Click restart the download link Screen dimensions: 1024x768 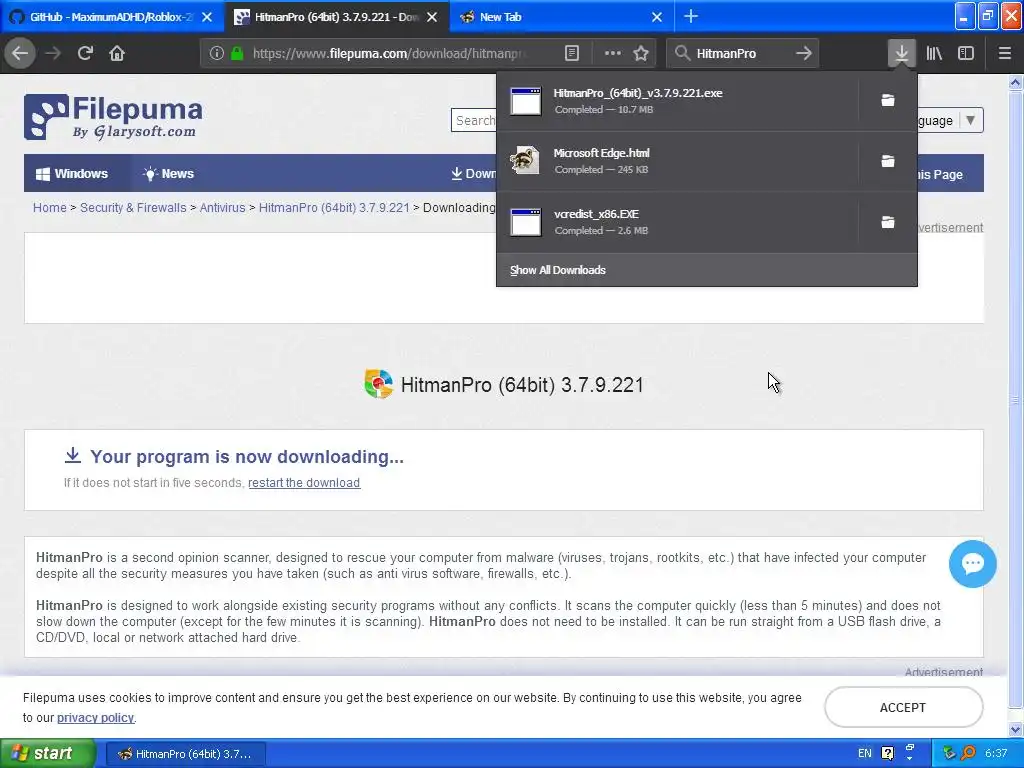coord(304,483)
